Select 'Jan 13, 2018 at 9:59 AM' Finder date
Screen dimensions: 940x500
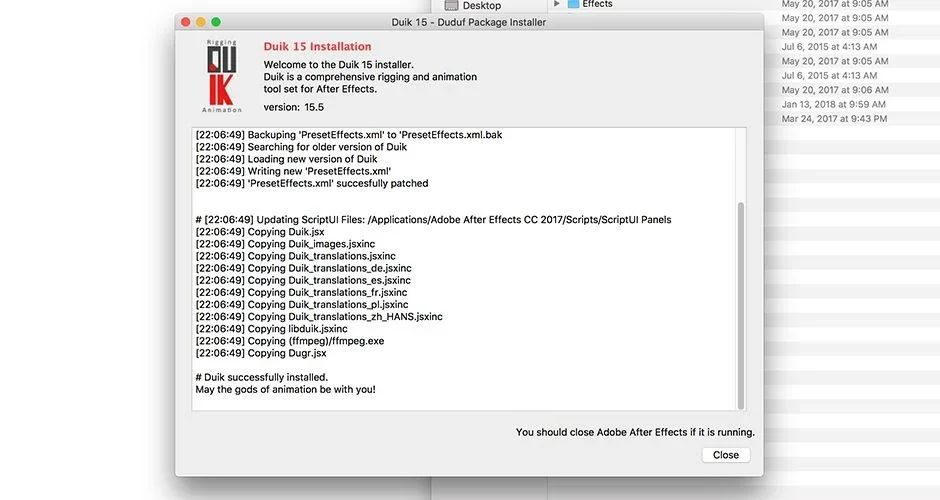click(x=833, y=104)
